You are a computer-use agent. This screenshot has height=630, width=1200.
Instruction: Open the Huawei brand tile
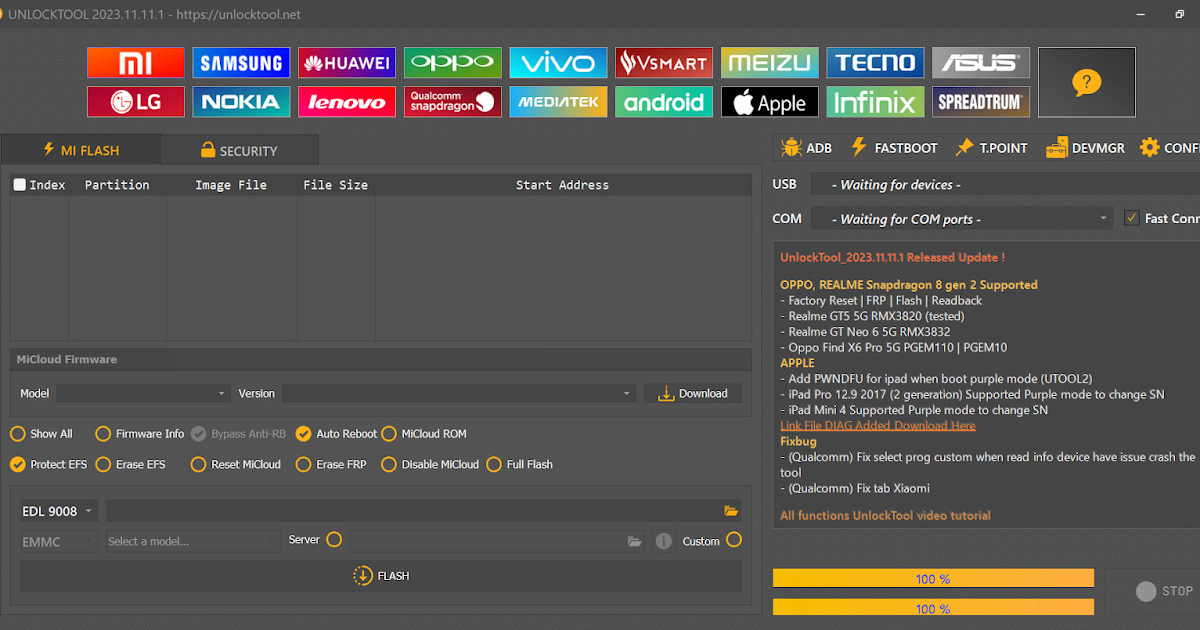(x=347, y=63)
